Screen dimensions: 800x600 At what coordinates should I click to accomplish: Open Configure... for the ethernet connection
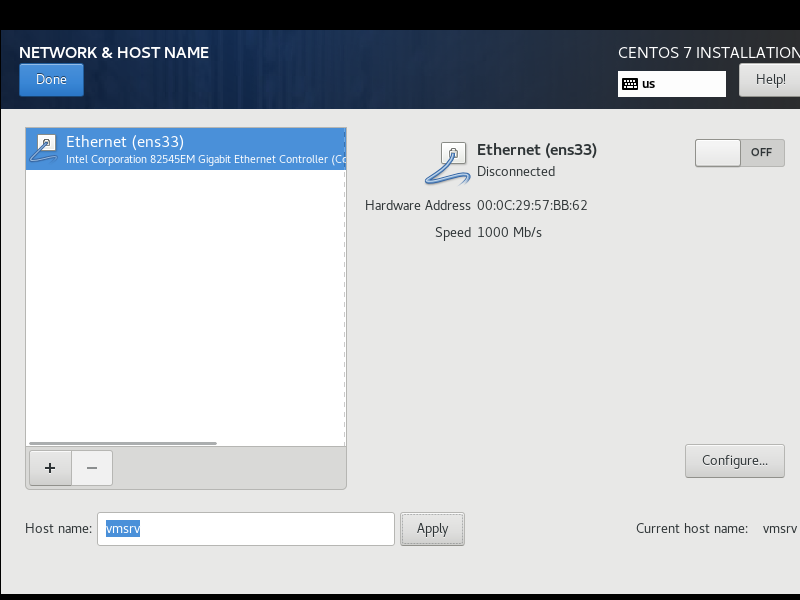pos(735,461)
